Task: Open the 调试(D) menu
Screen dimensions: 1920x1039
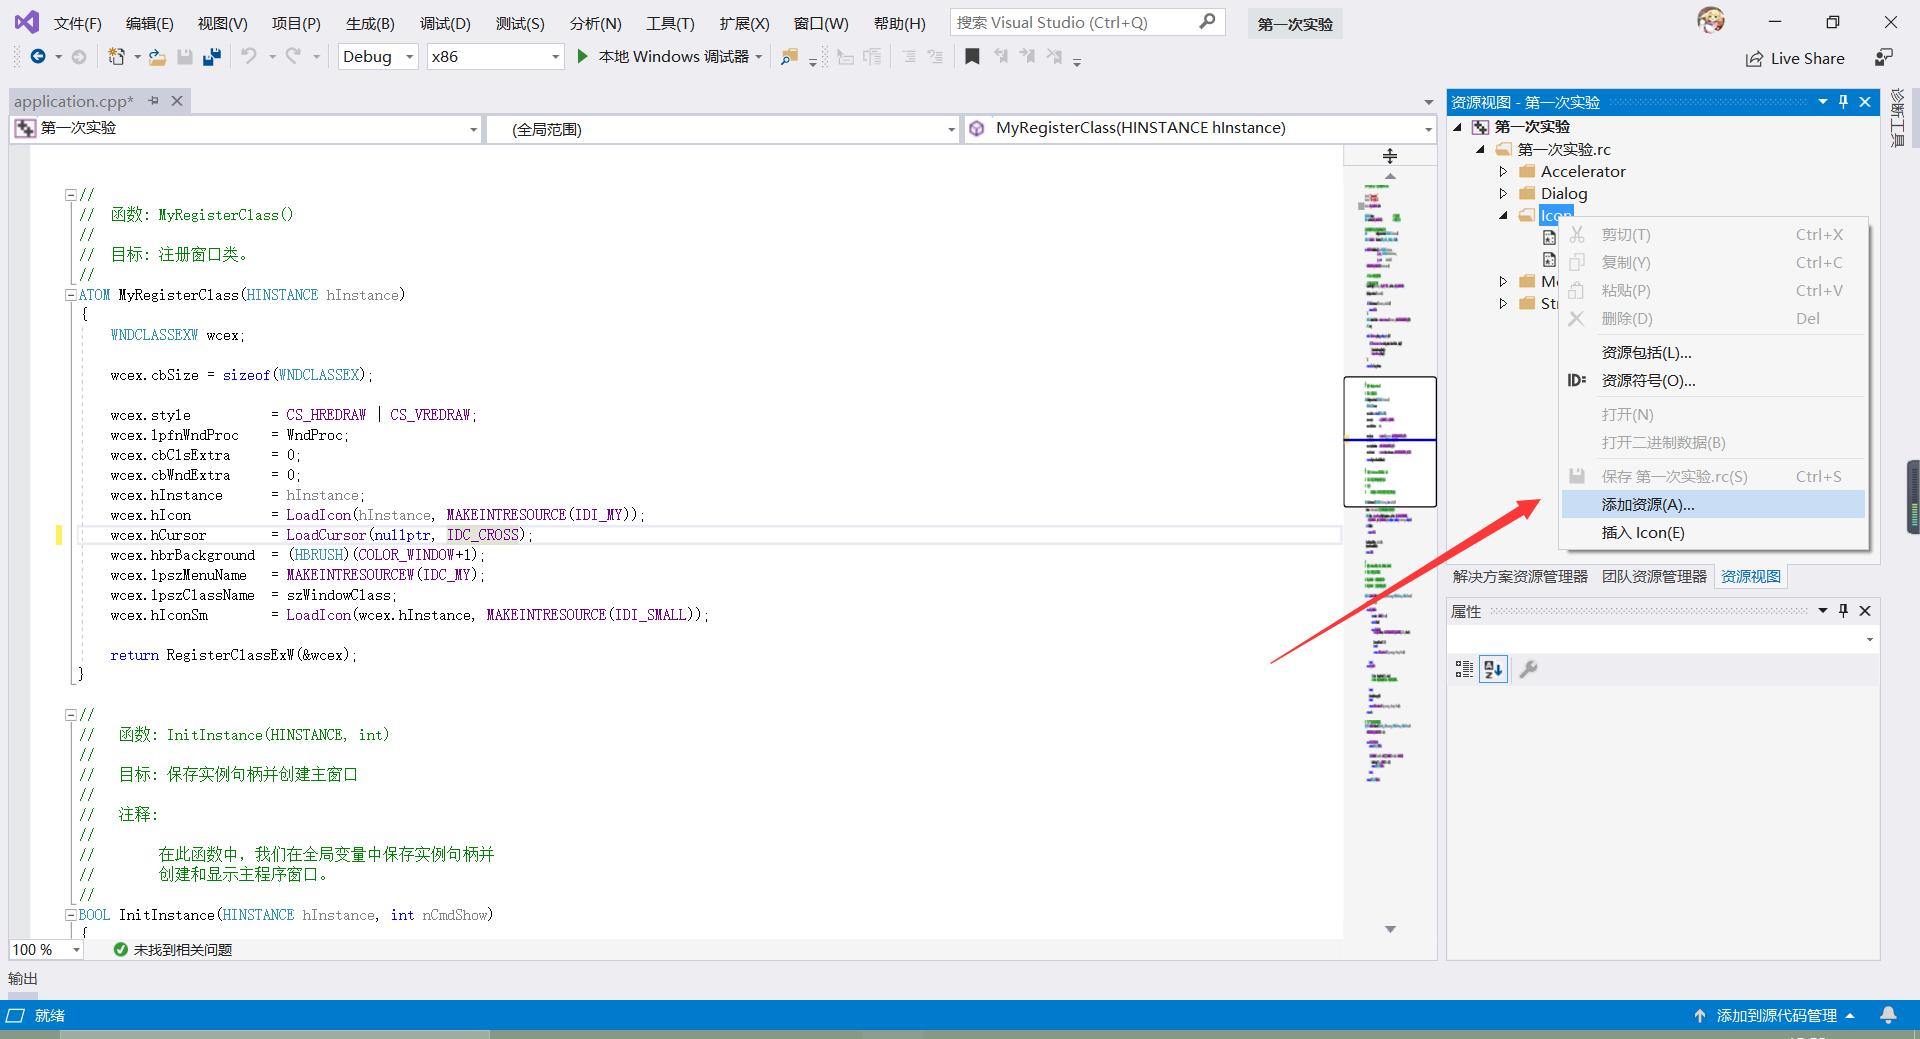Action: click(445, 22)
